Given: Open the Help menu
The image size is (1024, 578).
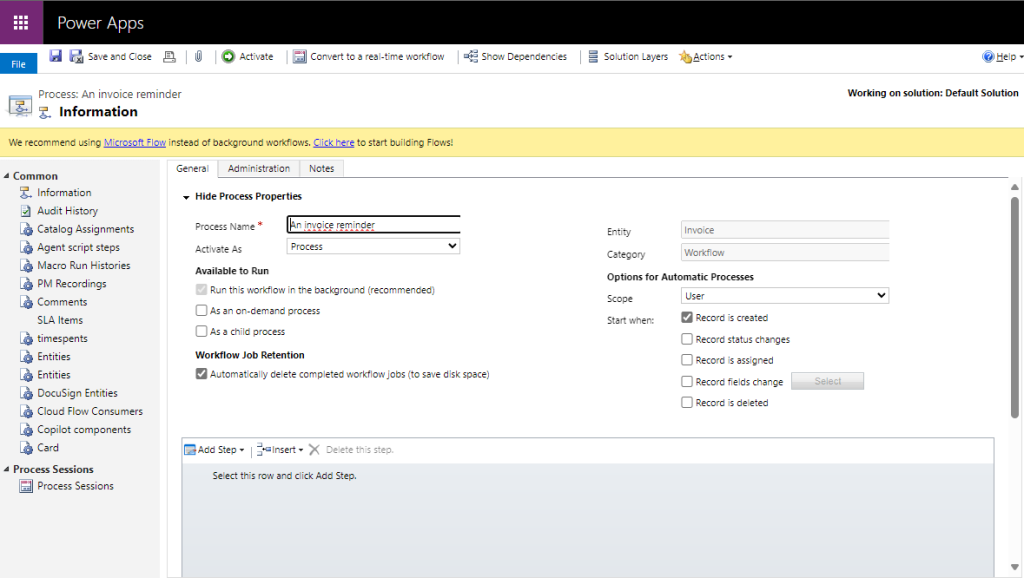Looking at the screenshot, I should click(x=1002, y=57).
